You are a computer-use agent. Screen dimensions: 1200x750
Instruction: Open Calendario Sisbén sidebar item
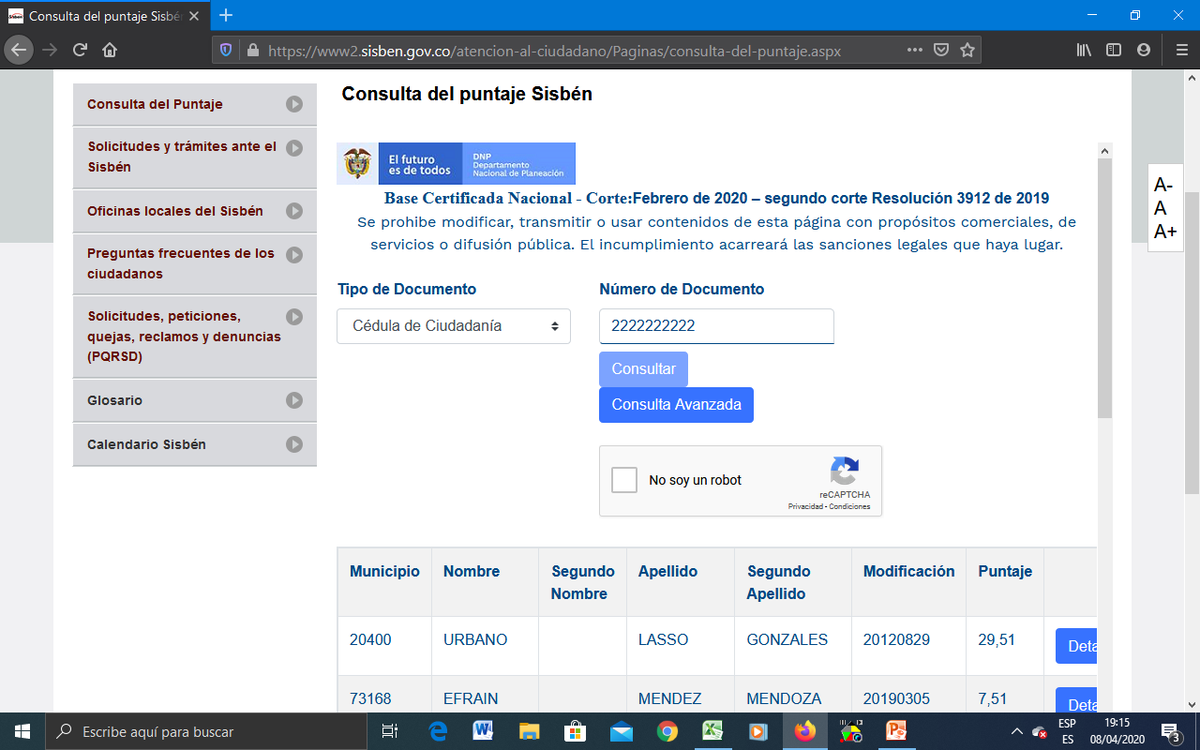(x=195, y=444)
